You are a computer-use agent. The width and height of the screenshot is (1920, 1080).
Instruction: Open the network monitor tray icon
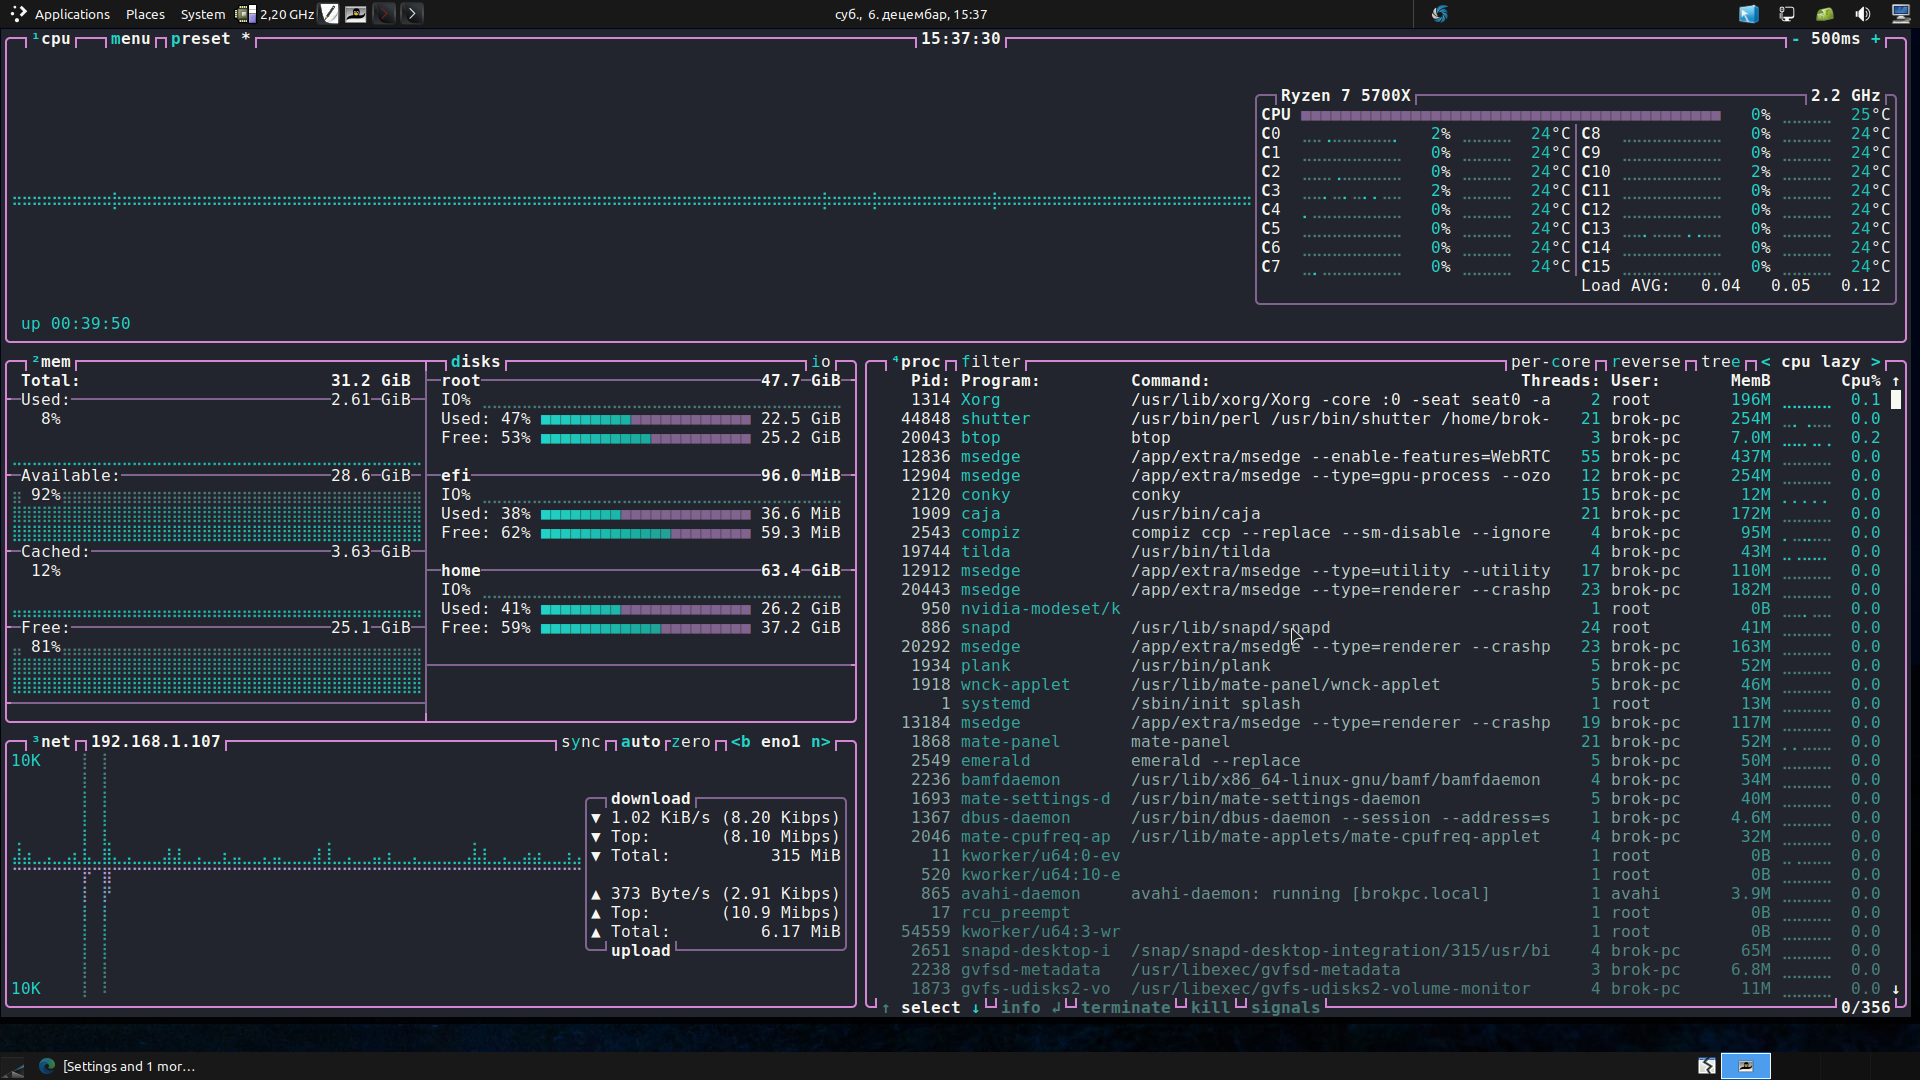click(1786, 14)
